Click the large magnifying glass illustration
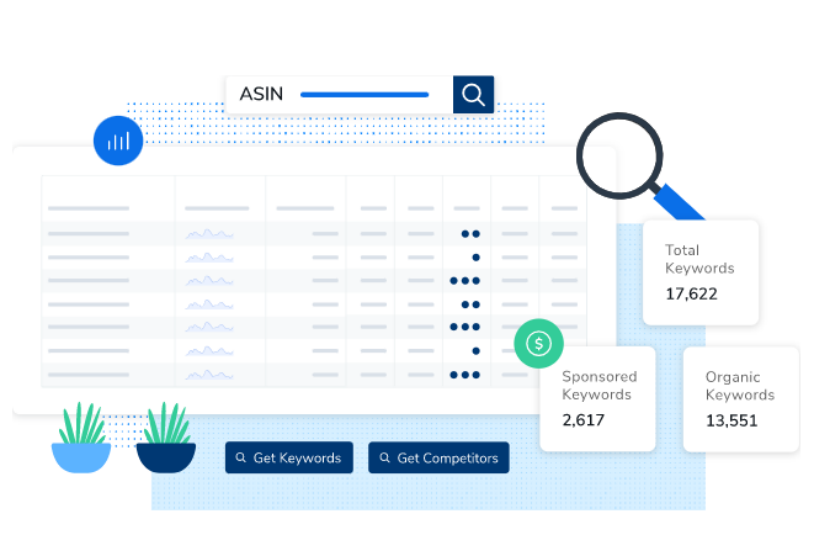 tap(620, 156)
